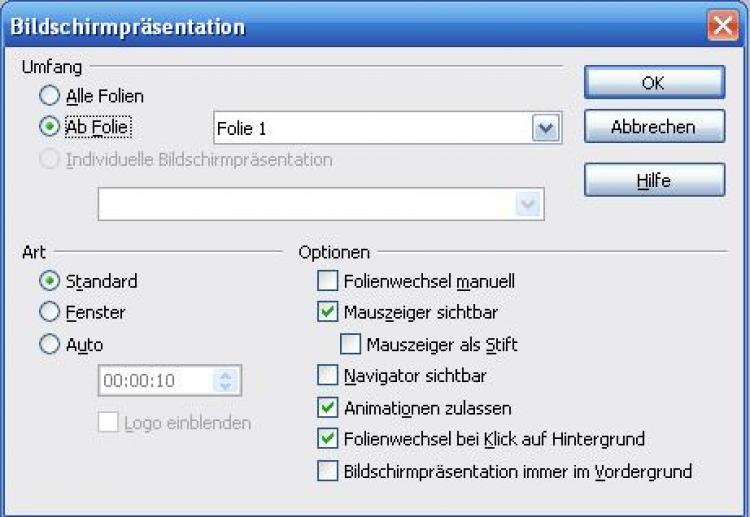Image resolution: width=750 pixels, height=517 pixels.
Task: Enable Mauszeiger als Stift option
Action: coord(351,345)
